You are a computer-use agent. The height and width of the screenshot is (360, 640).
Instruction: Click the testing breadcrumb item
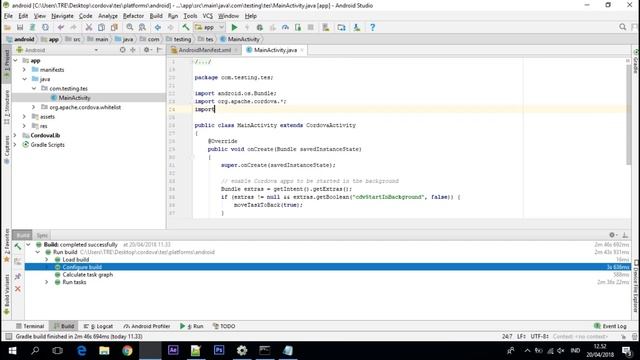178,39
